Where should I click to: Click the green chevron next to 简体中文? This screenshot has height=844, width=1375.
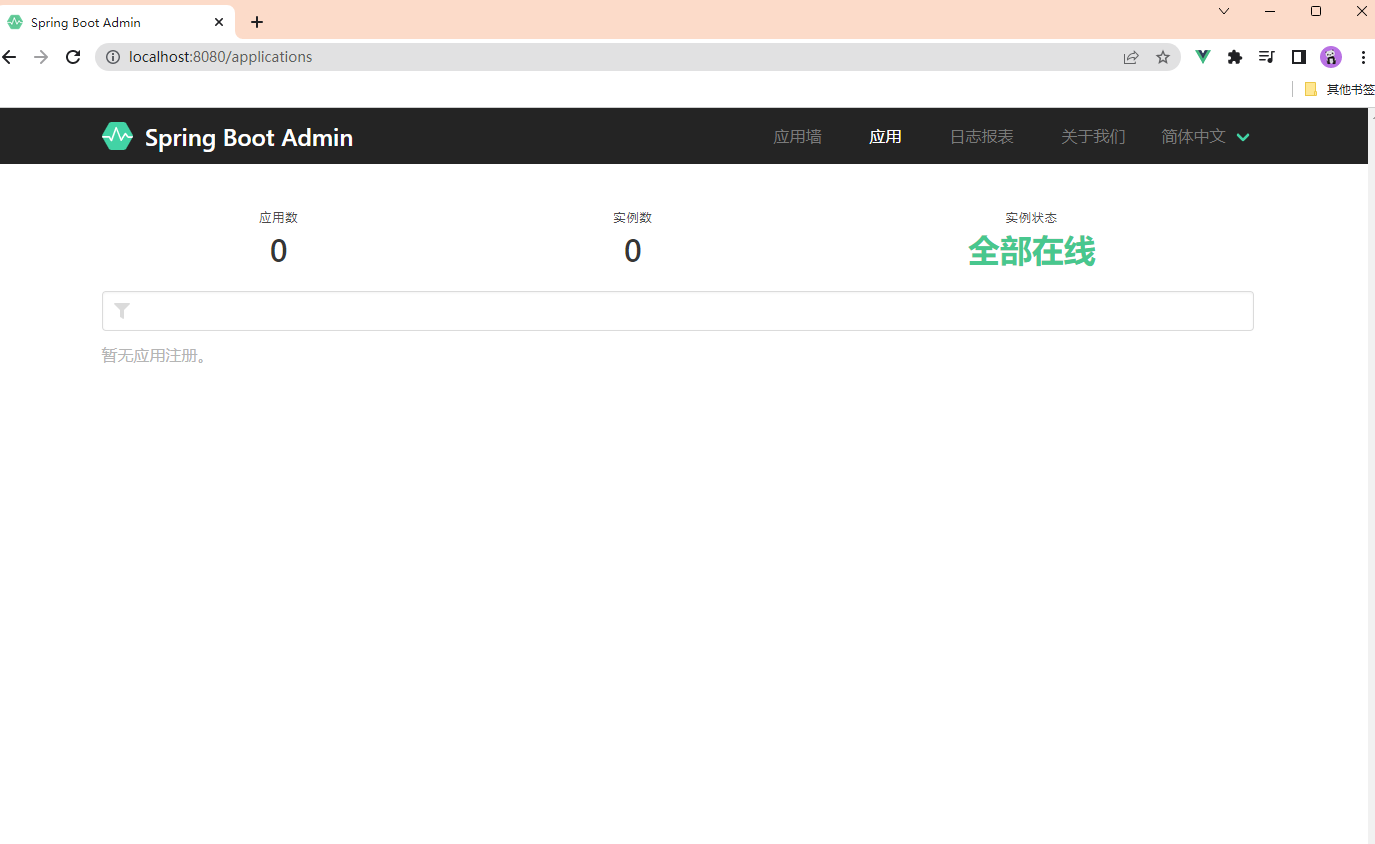[1243, 137]
